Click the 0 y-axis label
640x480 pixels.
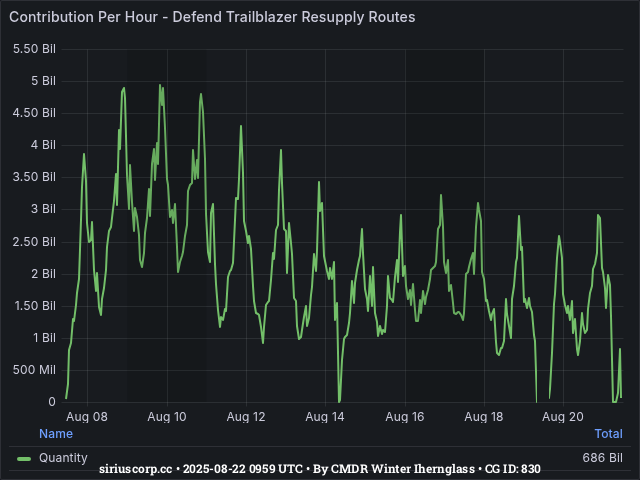click(52, 402)
